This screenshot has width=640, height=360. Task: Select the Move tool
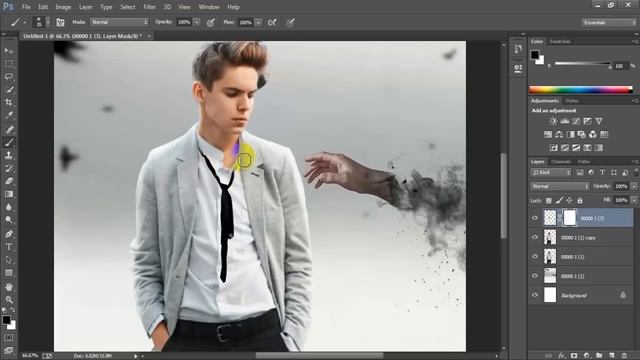(x=9, y=51)
